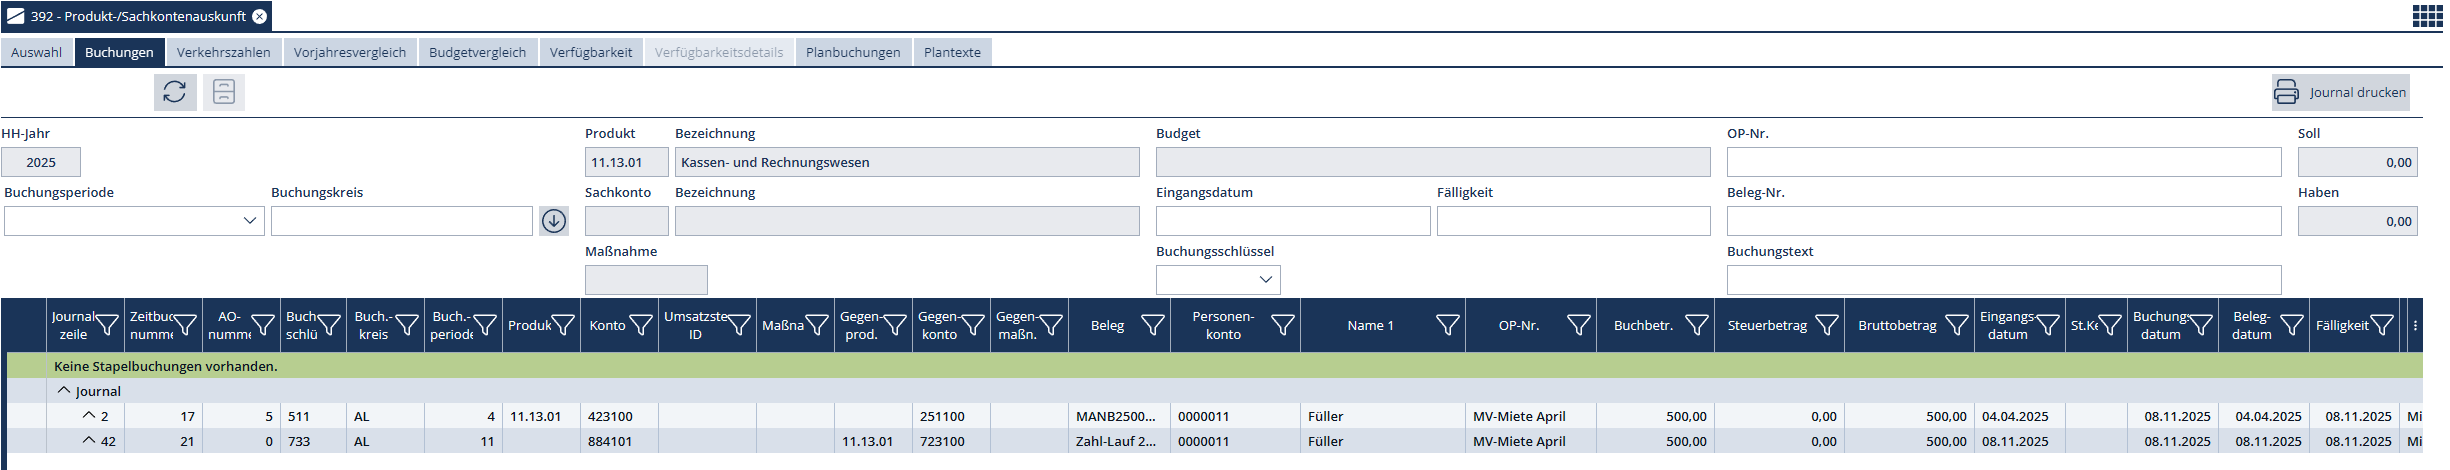Click the filter icon on Journalzeile column
The height and width of the screenshot is (470, 2450).
pyautogui.click(x=107, y=325)
